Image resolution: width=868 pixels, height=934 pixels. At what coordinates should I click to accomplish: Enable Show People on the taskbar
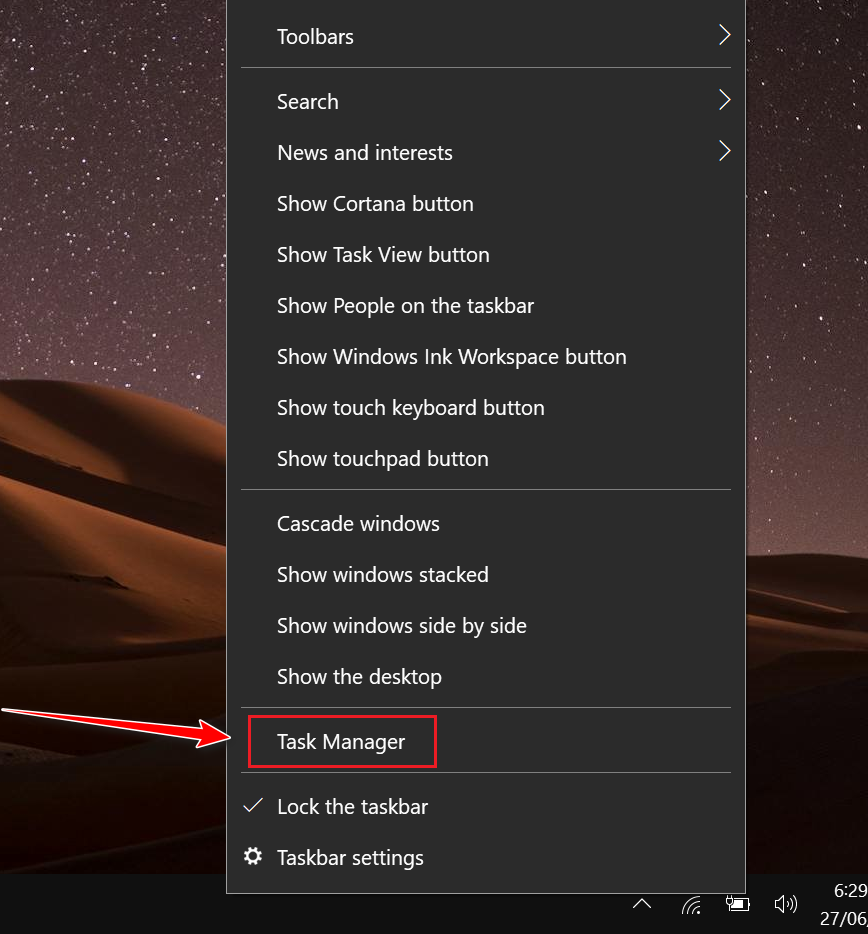tap(405, 306)
